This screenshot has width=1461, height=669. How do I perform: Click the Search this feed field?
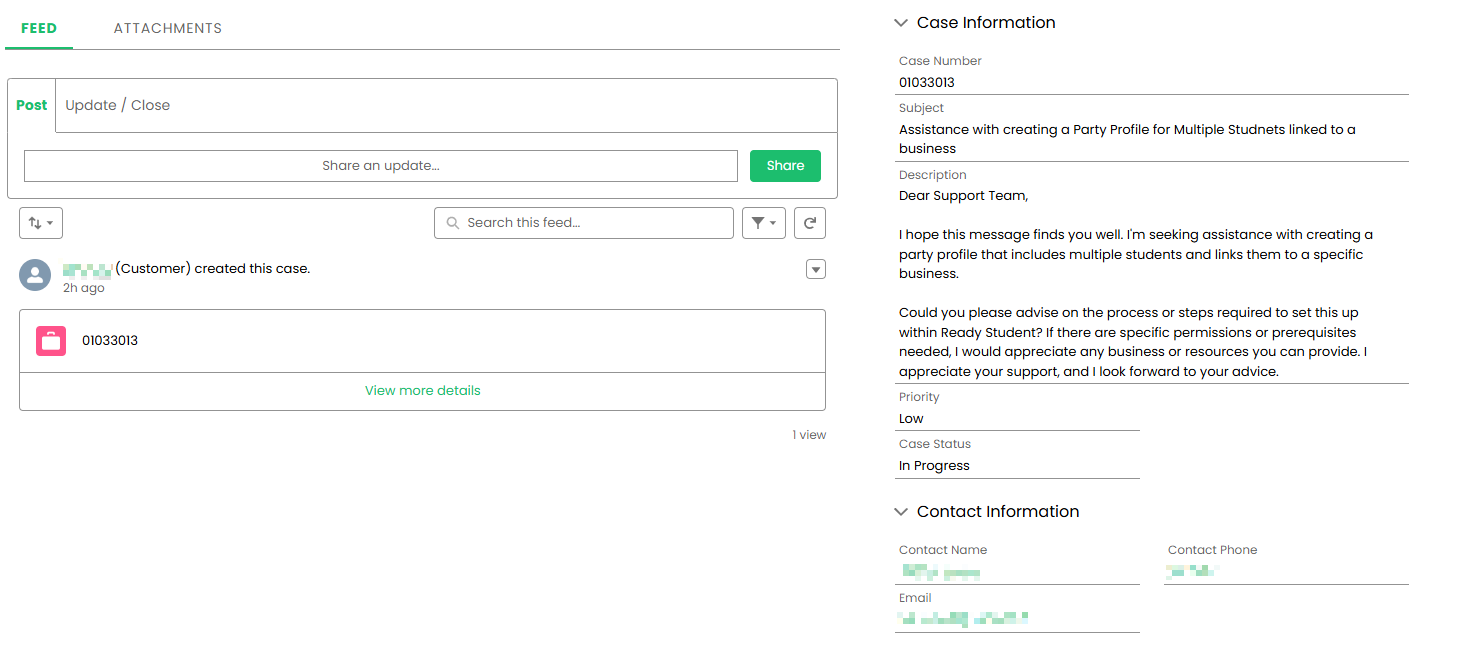(x=584, y=223)
